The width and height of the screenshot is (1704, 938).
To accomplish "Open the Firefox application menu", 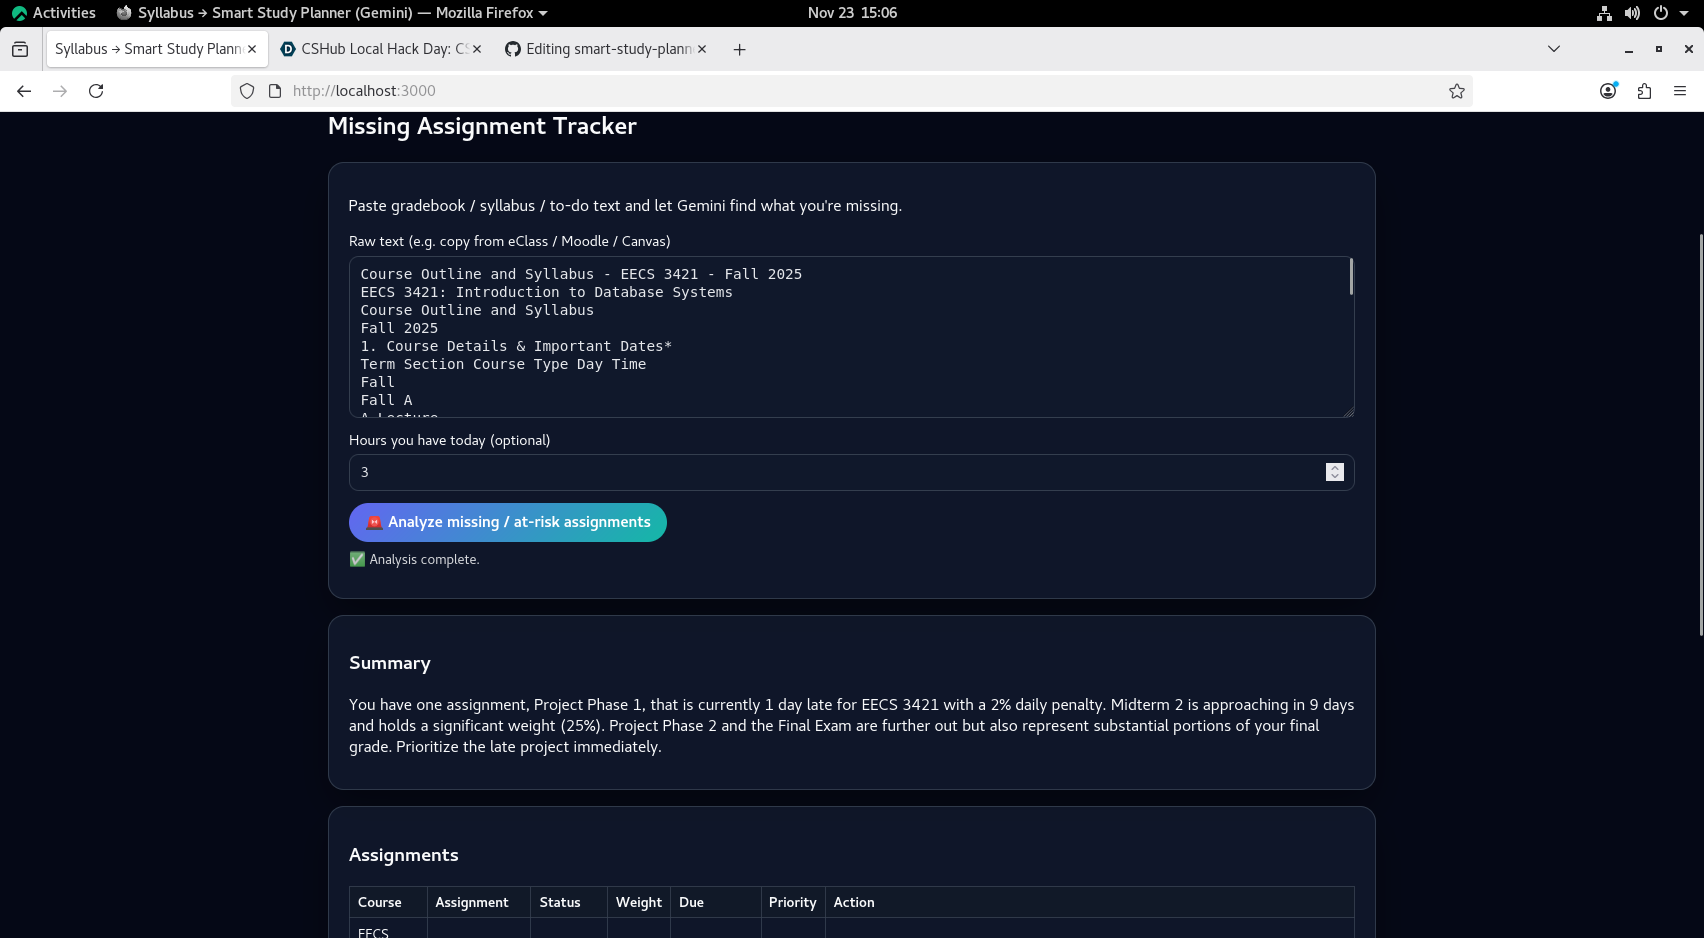I will pyautogui.click(x=1680, y=91).
